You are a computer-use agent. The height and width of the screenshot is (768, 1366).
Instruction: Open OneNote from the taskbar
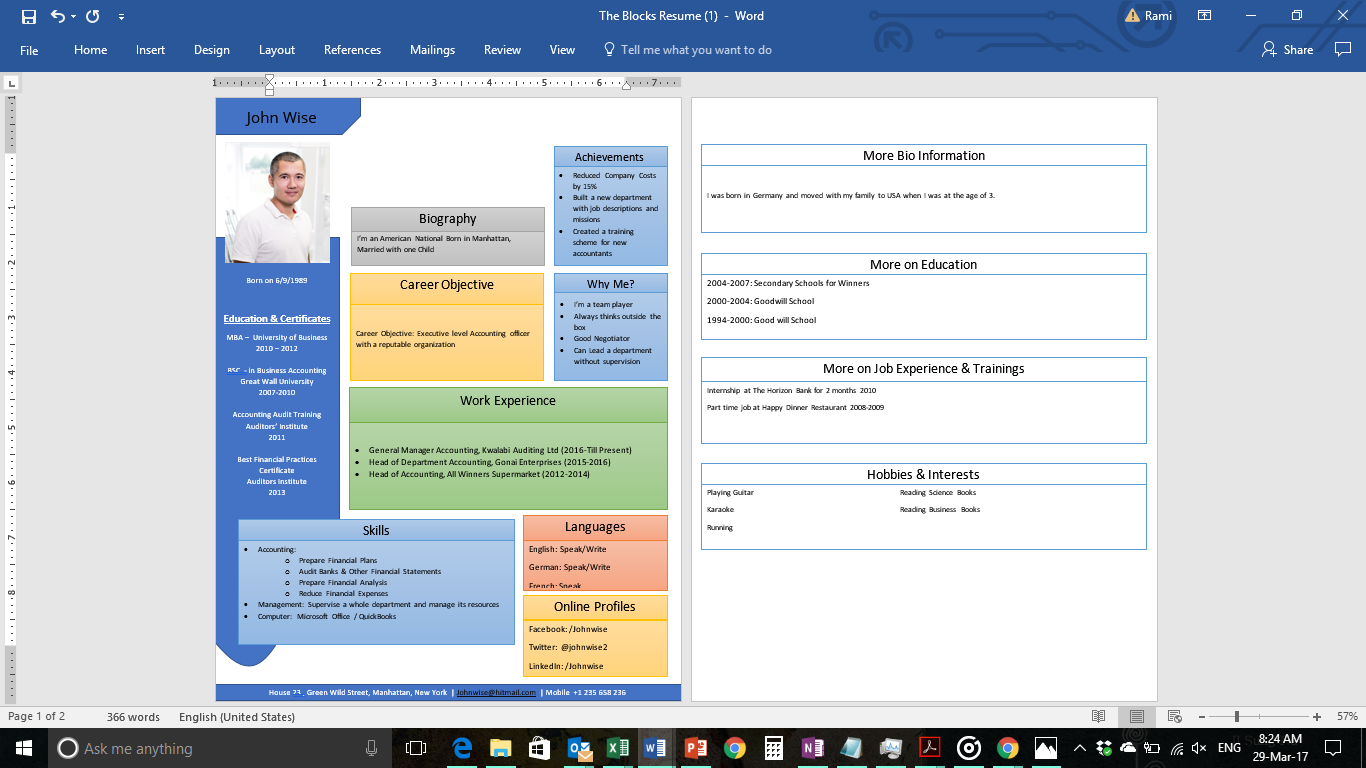812,748
